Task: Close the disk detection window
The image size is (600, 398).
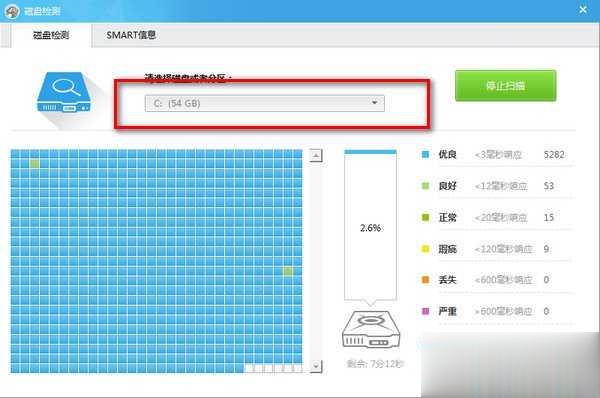Action: (x=583, y=10)
